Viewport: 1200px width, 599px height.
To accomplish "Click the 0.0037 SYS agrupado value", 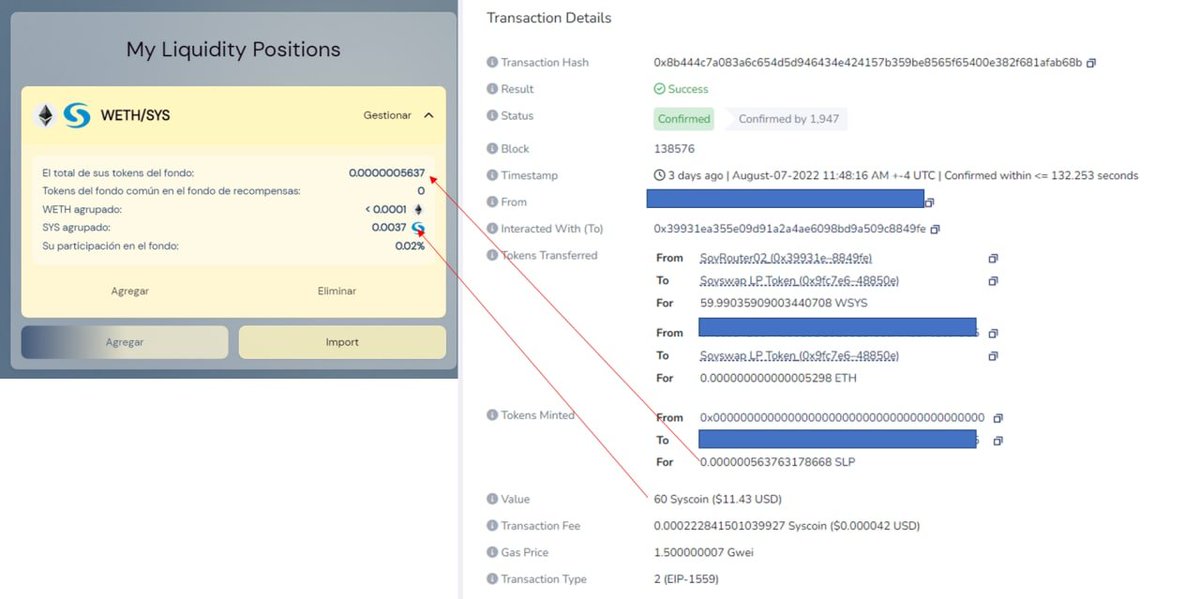I will click(389, 228).
